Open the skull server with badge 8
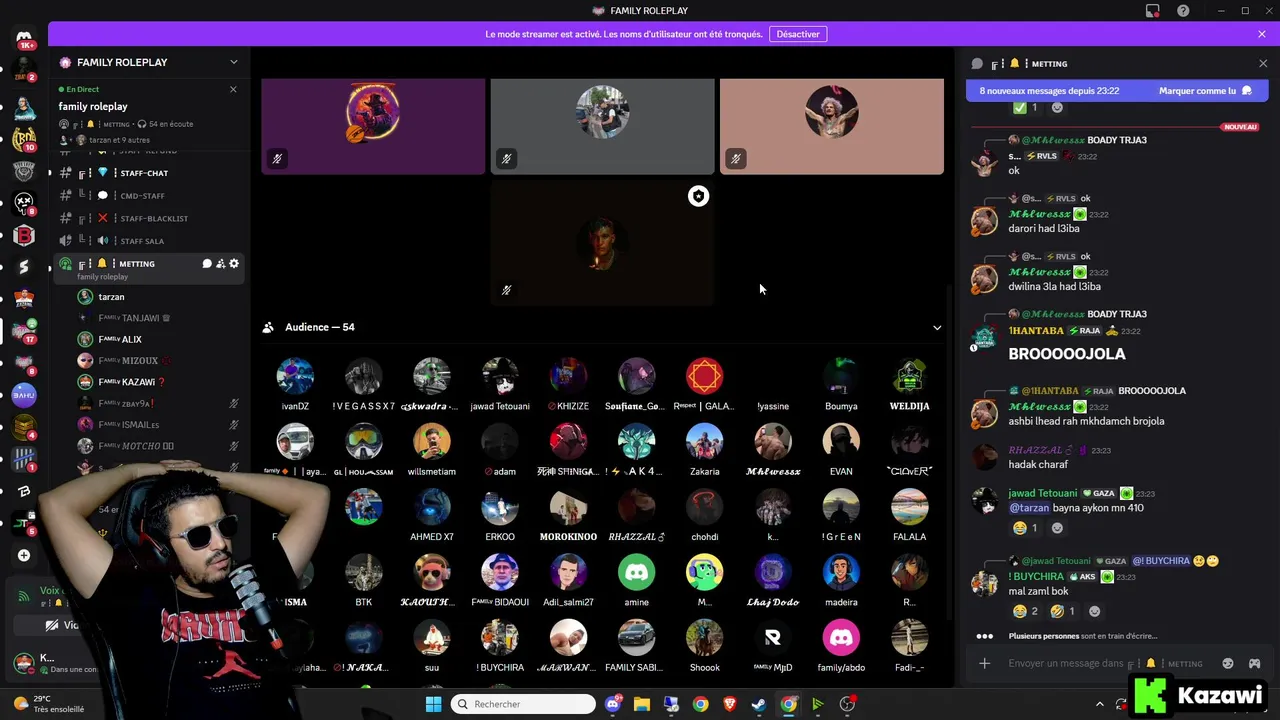Viewport: 1280px width, 720px height. coord(24,203)
